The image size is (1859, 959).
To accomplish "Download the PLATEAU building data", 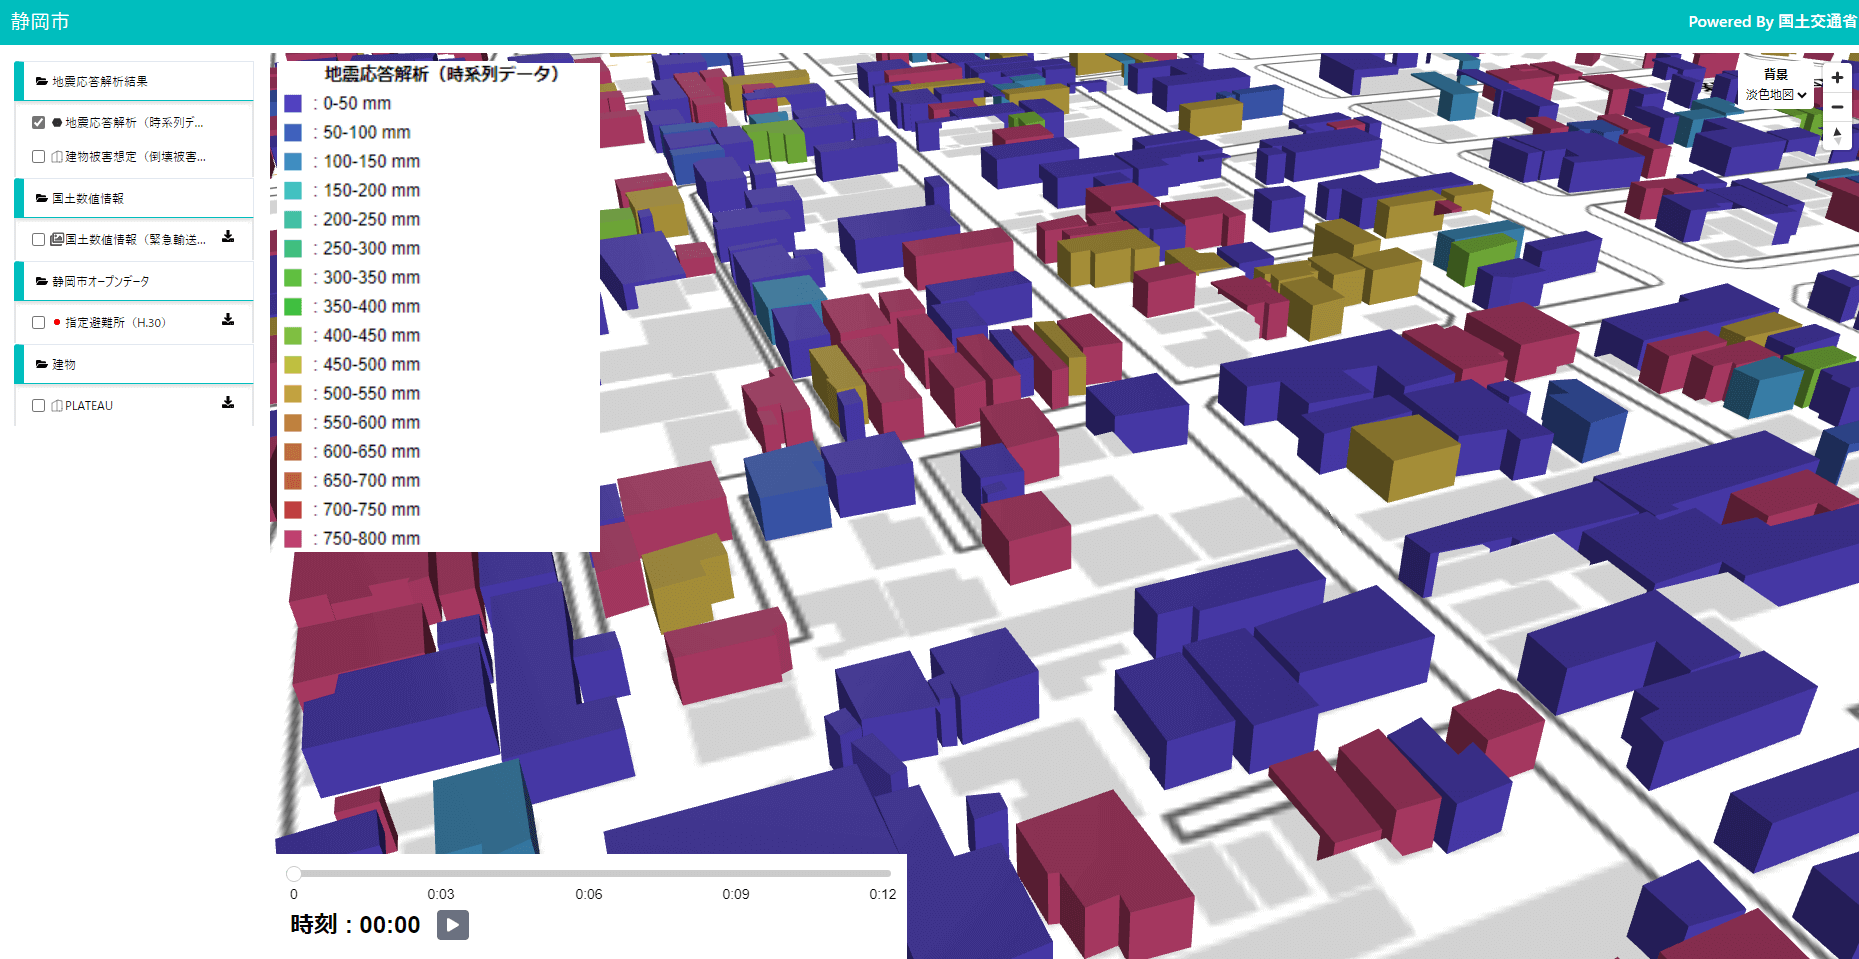I will [x=228, y=403].
